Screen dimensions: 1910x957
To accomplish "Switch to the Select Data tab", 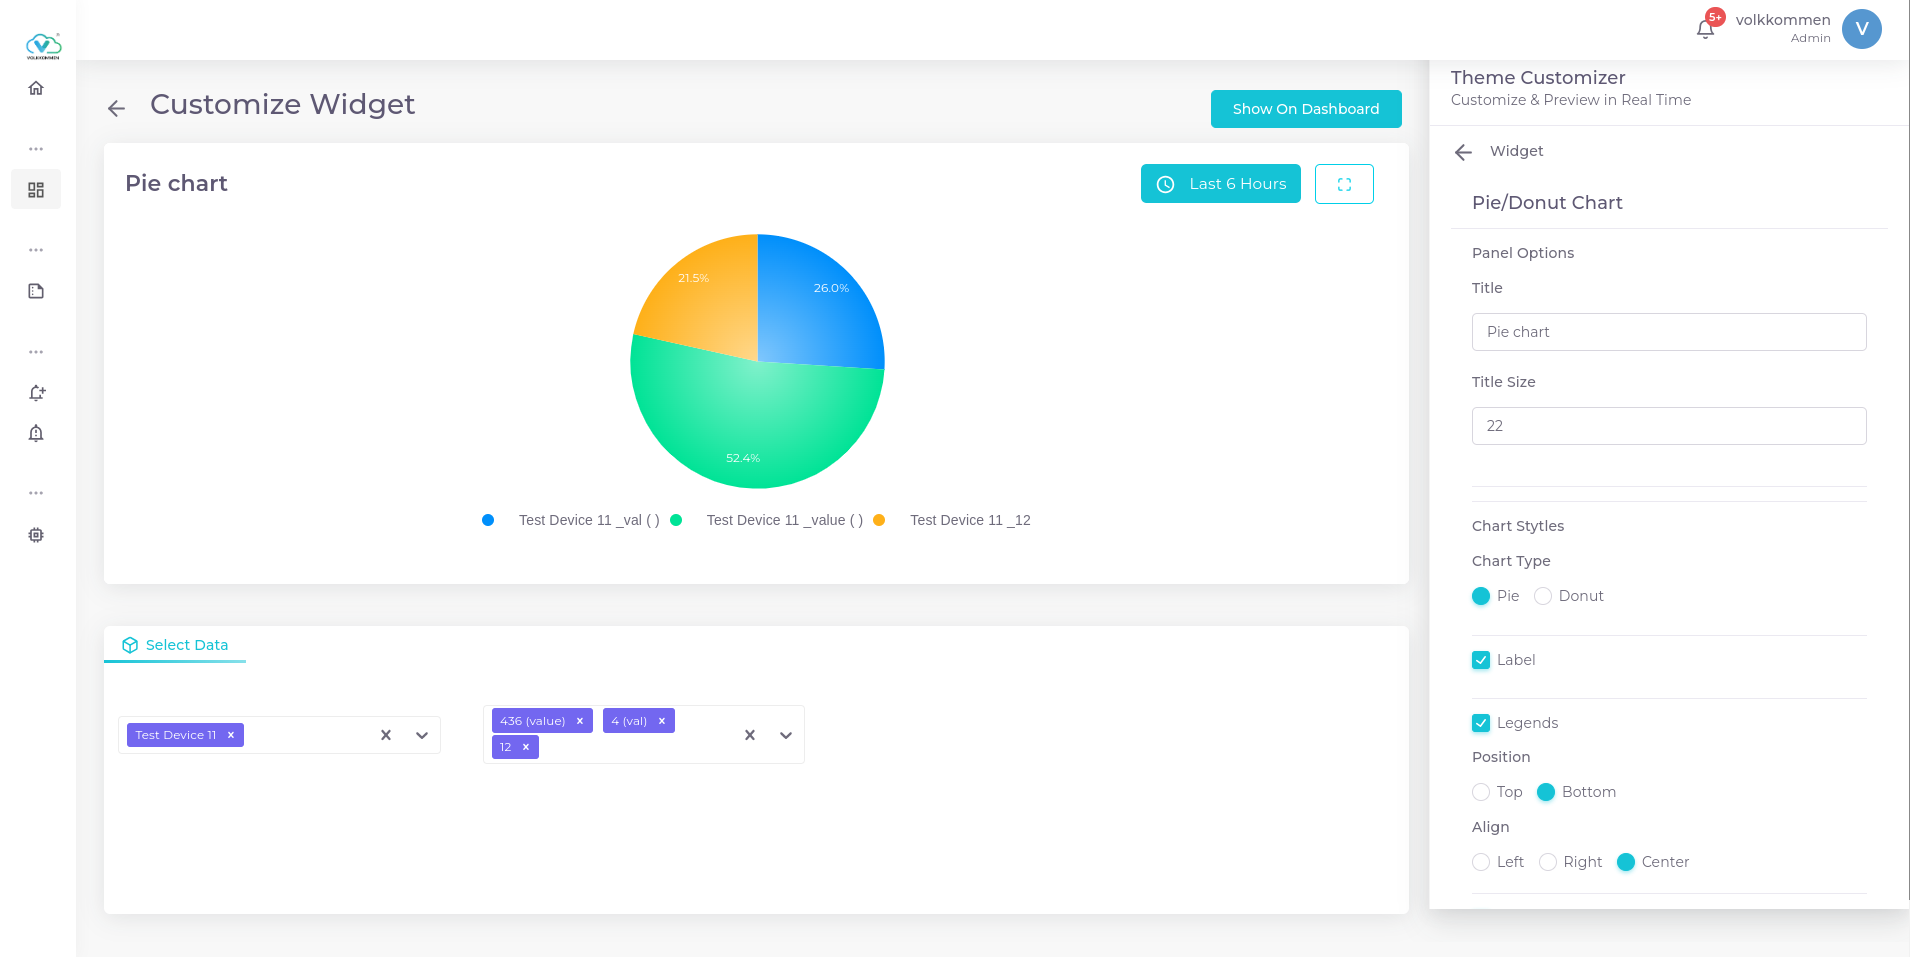I will [x=176, y=645].
